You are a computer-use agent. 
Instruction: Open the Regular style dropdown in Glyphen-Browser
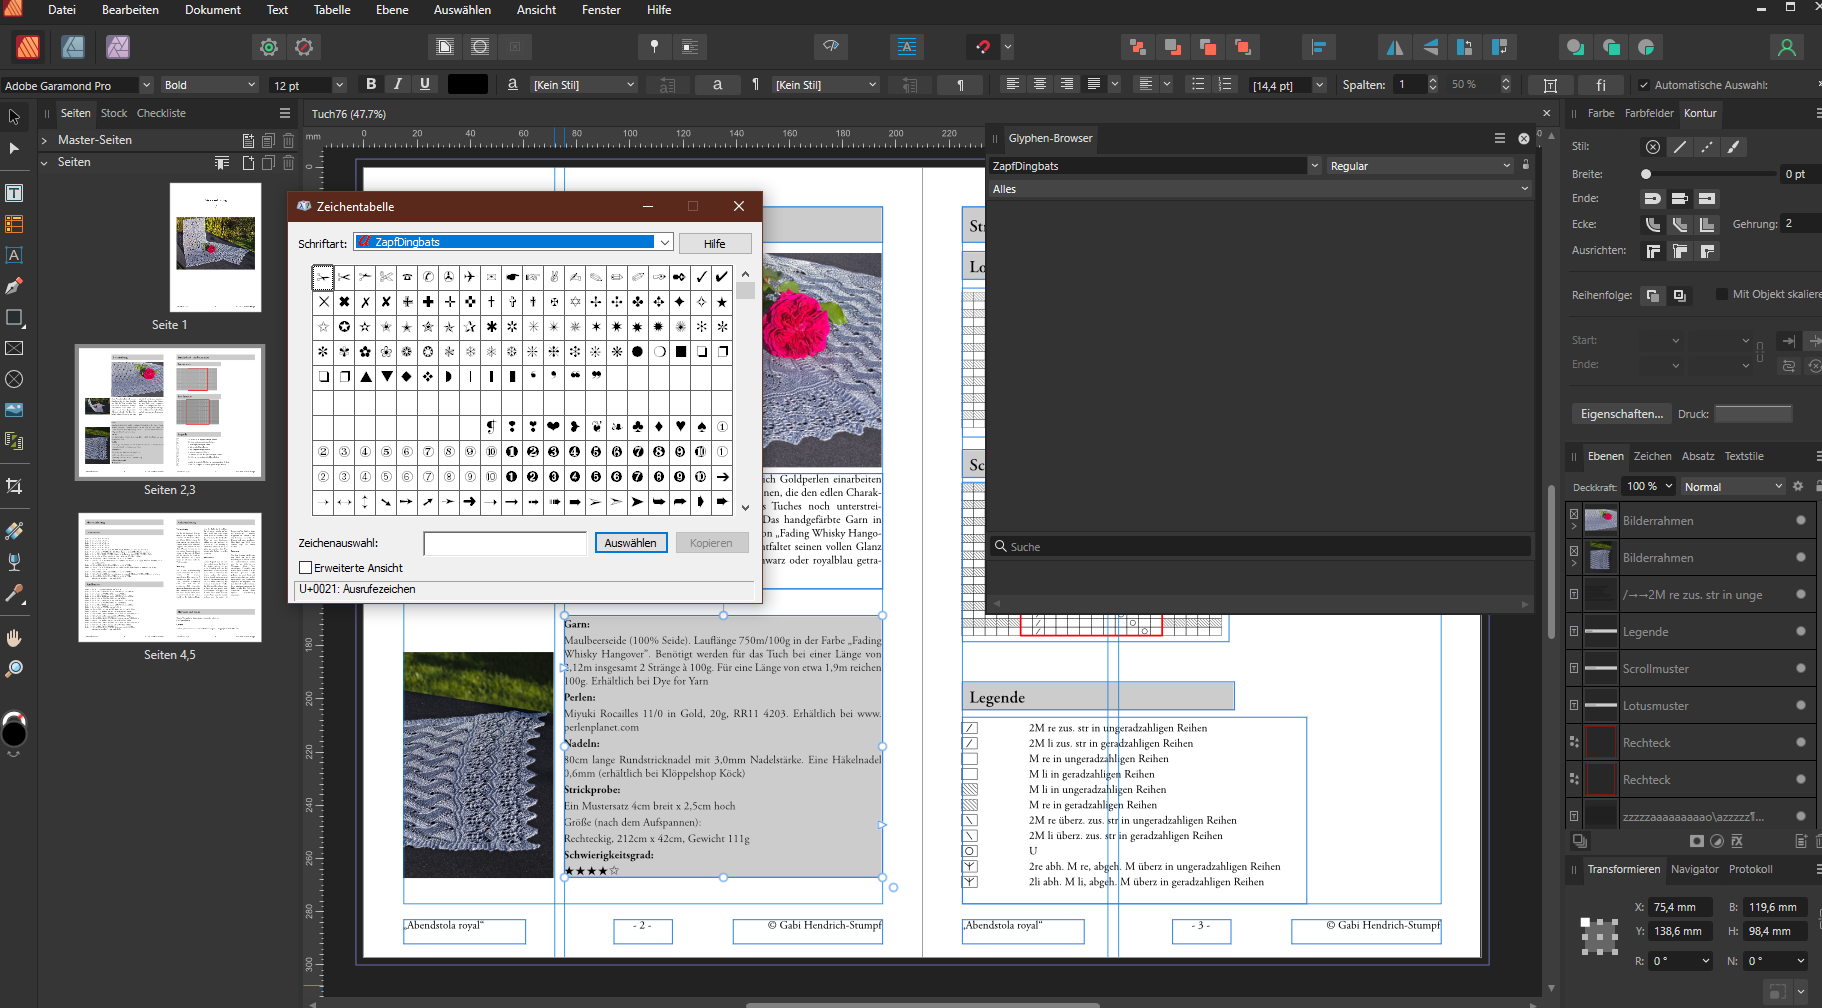[1420, 166]
